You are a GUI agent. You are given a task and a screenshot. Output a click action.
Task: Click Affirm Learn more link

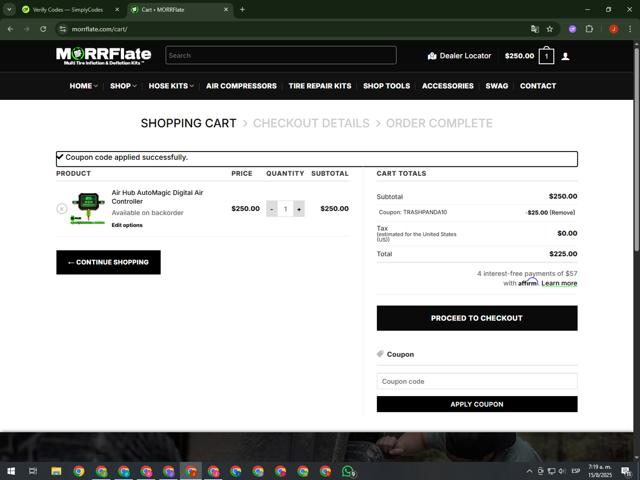pyautogui.click(x=559, y=283)
